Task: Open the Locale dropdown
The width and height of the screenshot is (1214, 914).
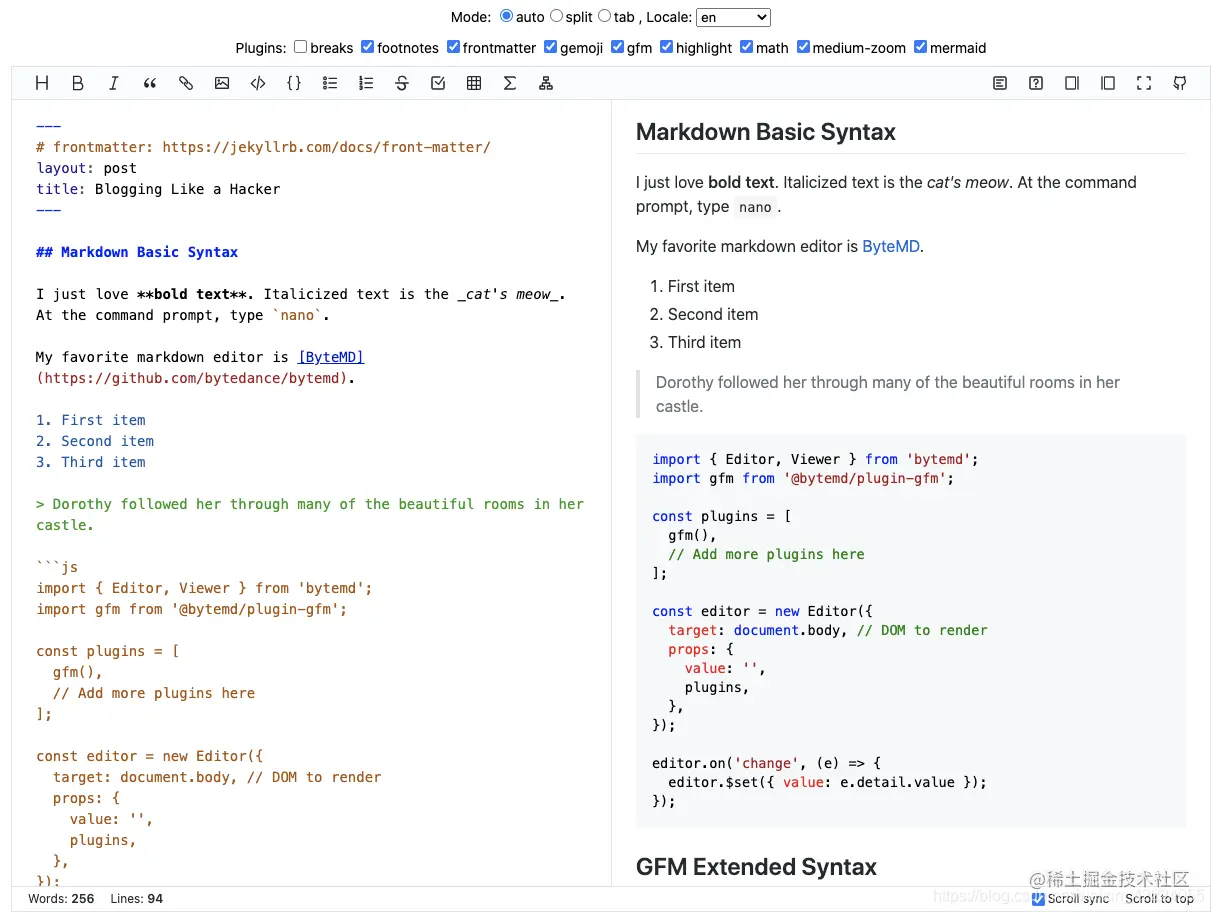Action: pyautogui.click(x=734, y=17)
